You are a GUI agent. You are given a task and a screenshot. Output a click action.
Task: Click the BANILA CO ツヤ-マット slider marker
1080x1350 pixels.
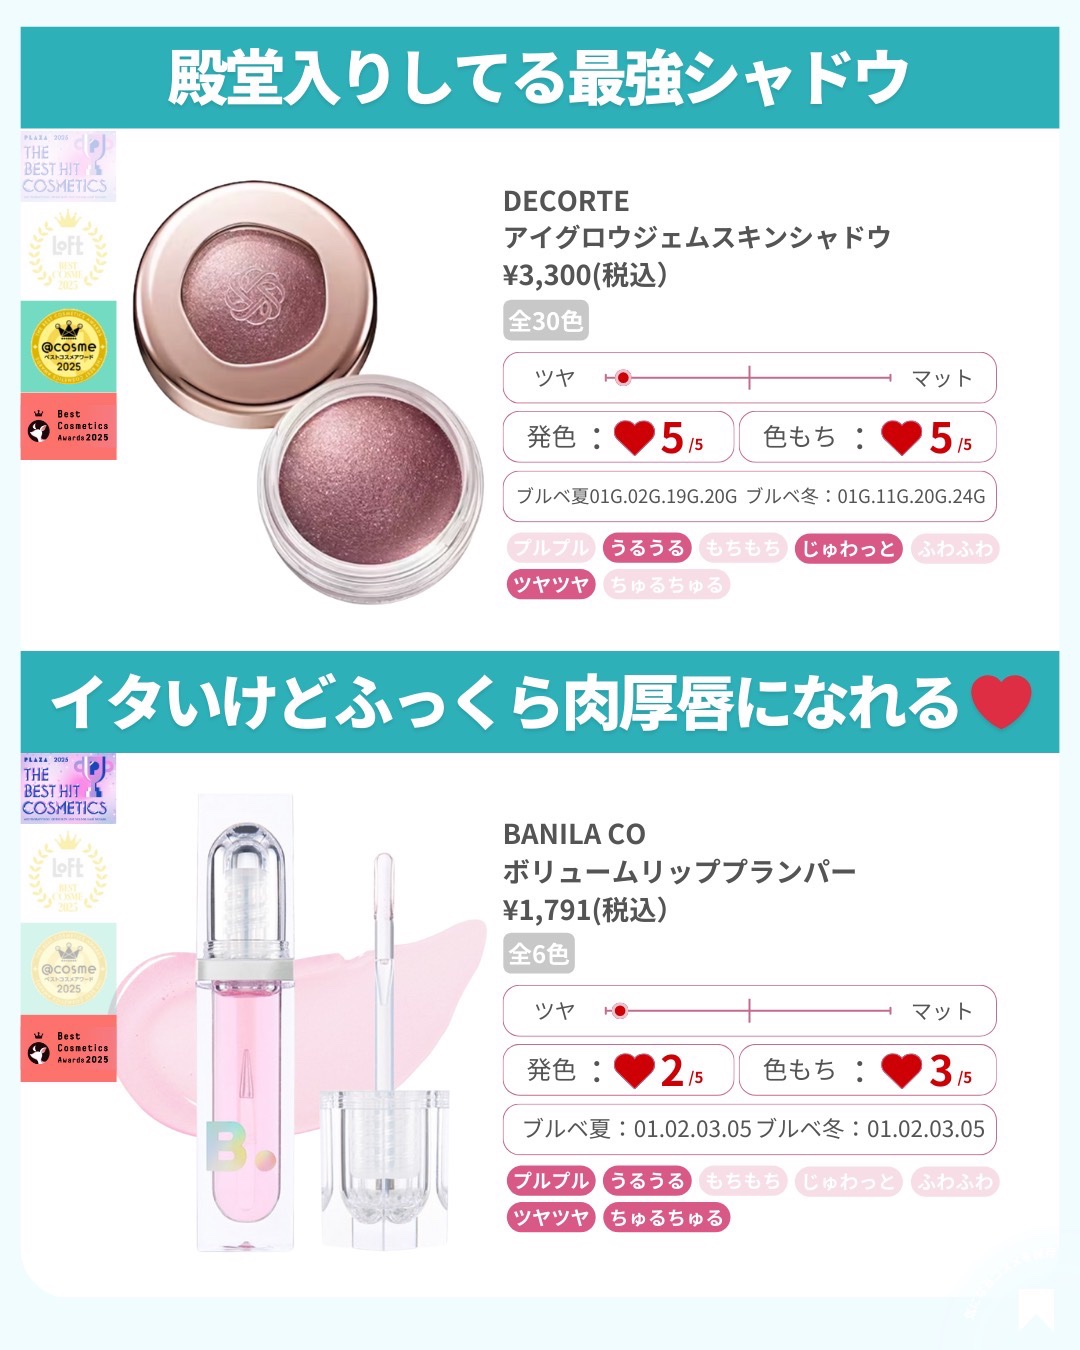click(x=620, y=1011)
